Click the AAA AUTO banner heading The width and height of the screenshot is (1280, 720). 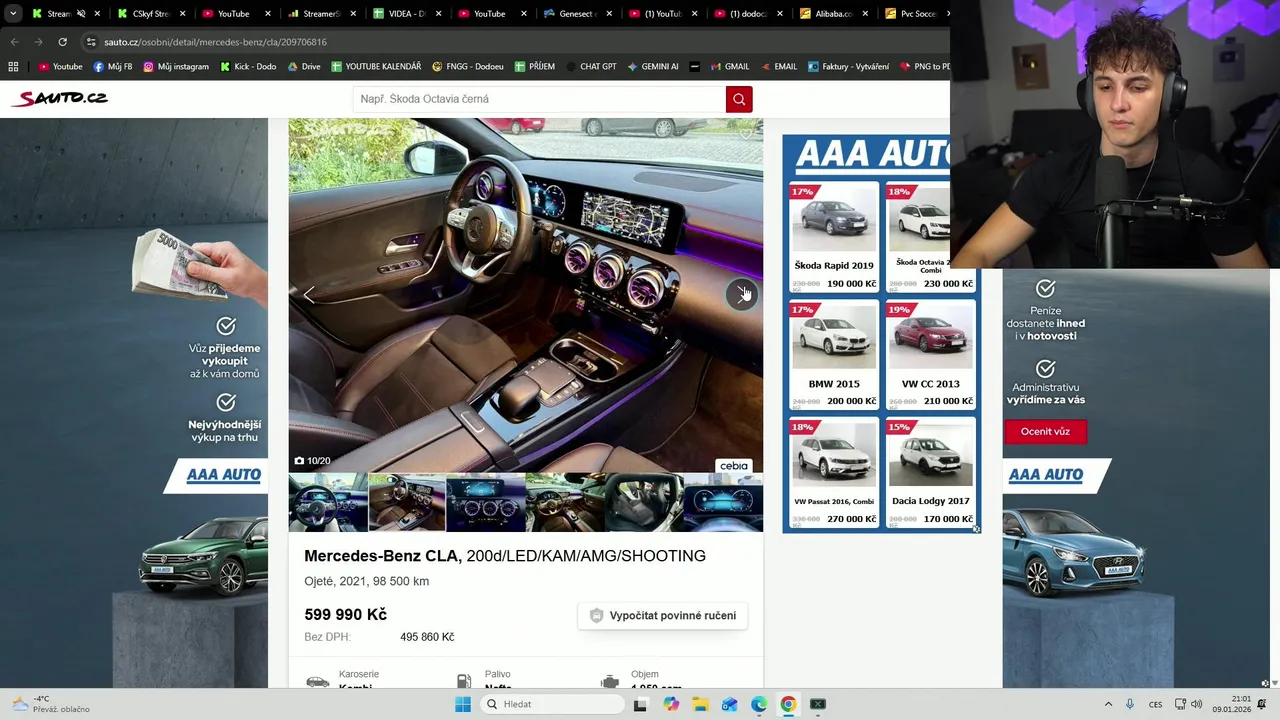point(872,155)
